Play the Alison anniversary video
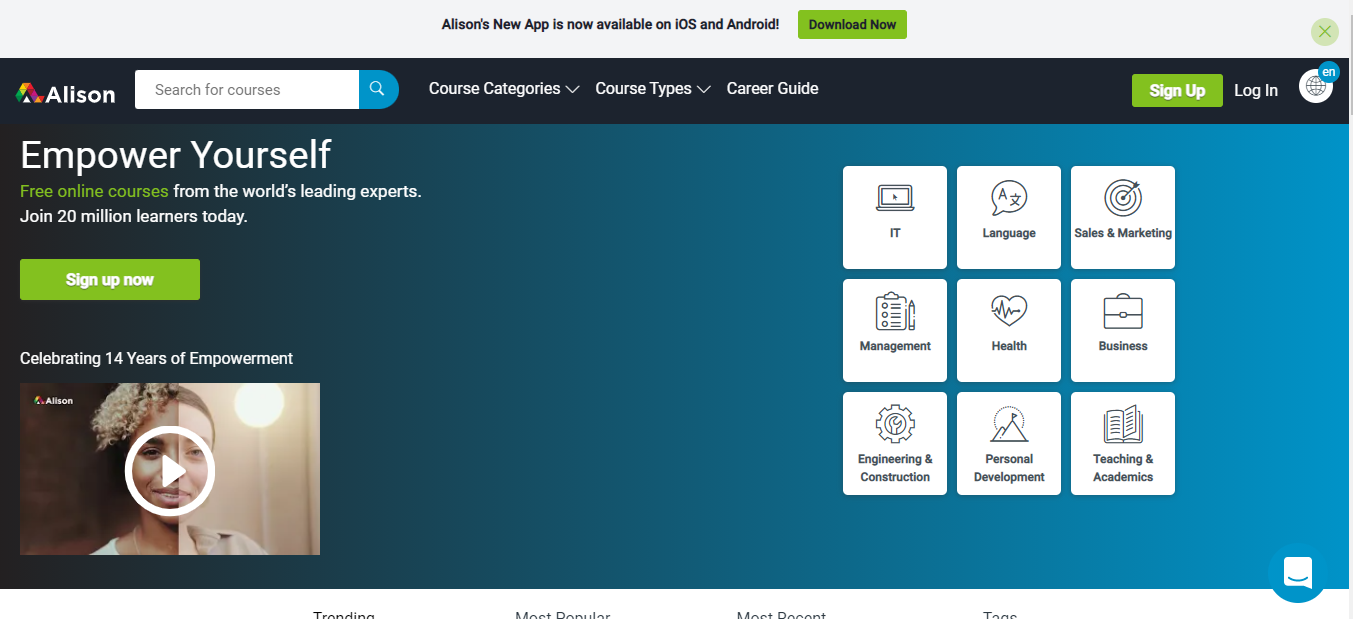The height and width of the screenshot is (619, 1353). [x=170, y=470]
